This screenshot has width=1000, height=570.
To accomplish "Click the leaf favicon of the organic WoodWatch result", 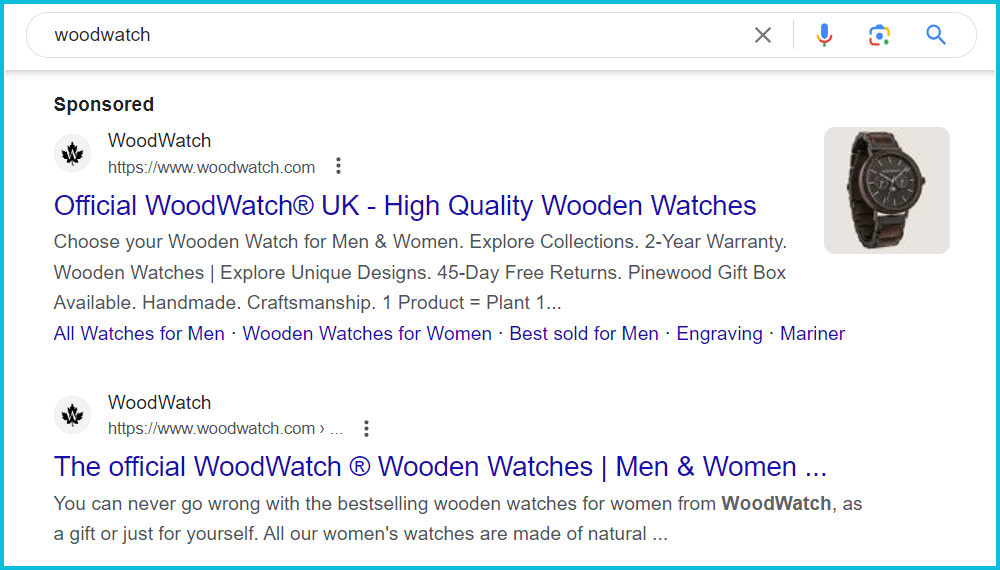I will pyautogui.click(x=72, y=415).
